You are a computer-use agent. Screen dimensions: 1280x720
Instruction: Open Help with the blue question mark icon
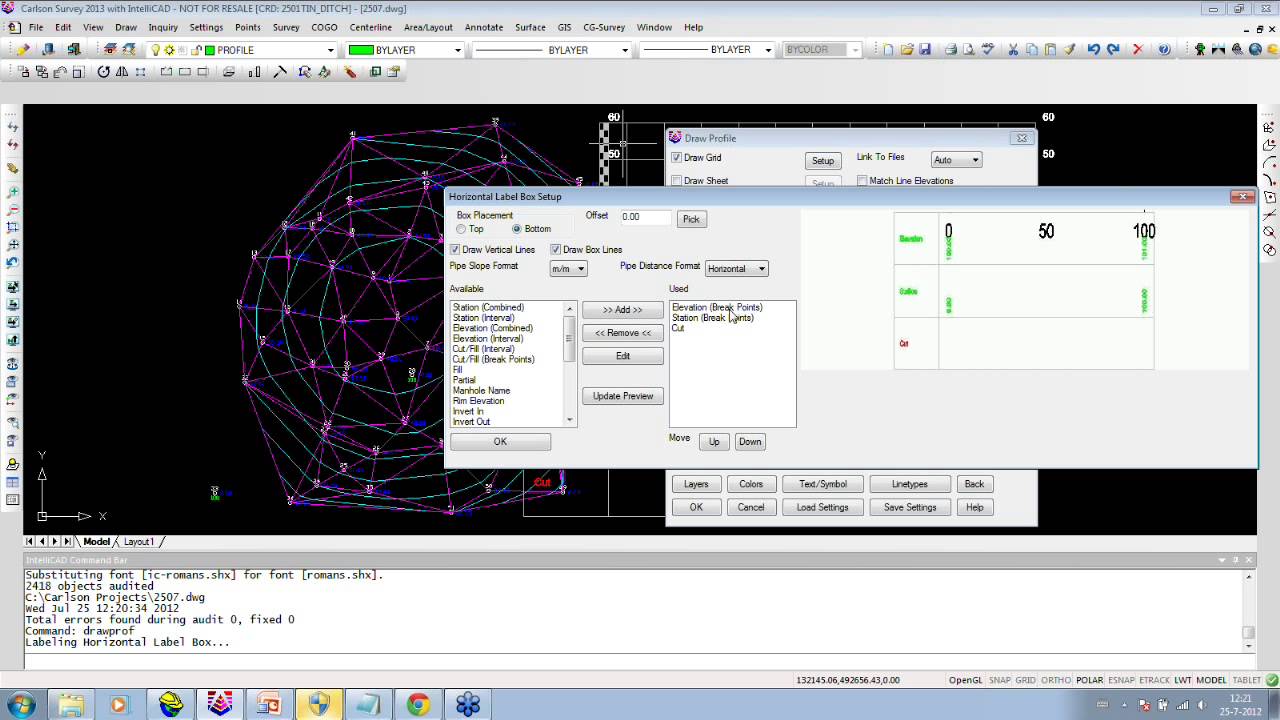tap(1164, 50)
